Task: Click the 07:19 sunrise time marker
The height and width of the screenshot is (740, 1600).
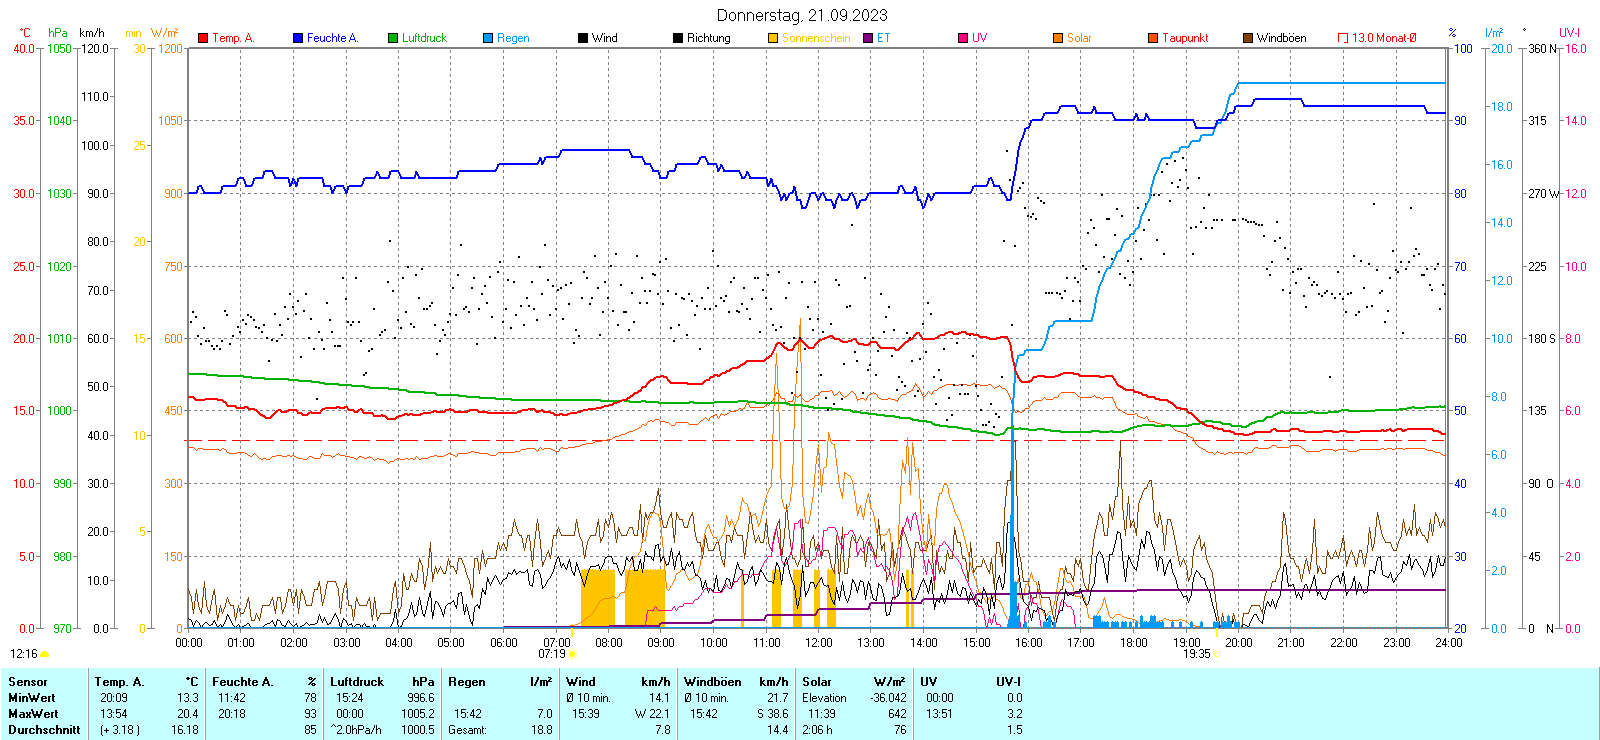Action: 552,654
